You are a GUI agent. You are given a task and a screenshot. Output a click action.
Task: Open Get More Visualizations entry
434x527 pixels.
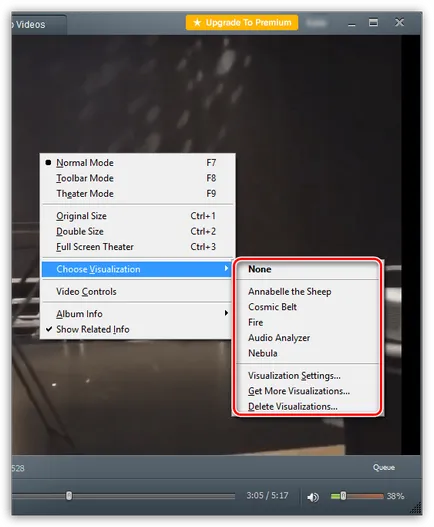click(308, 391)
